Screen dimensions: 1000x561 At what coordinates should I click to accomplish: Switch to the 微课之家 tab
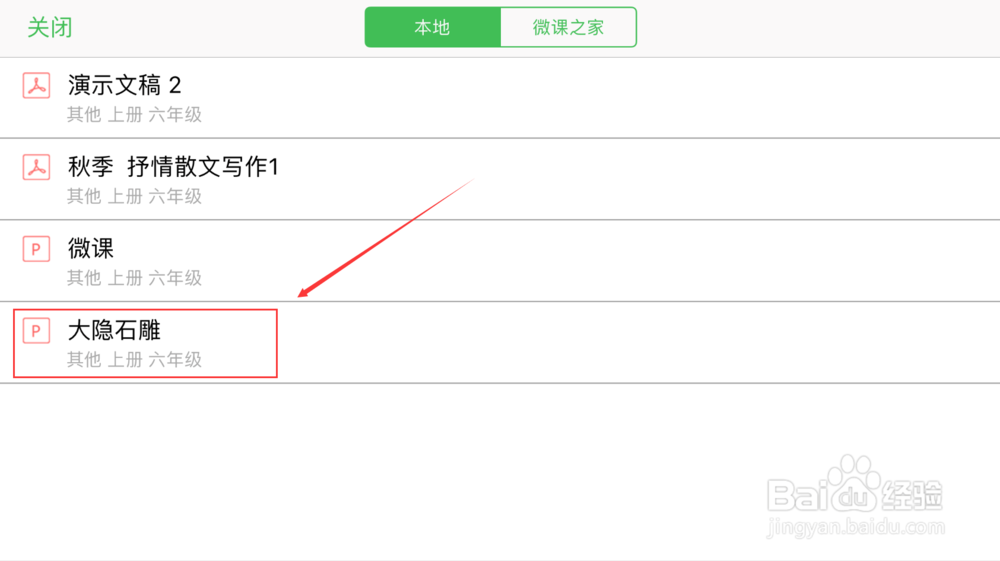click(568, 27)
